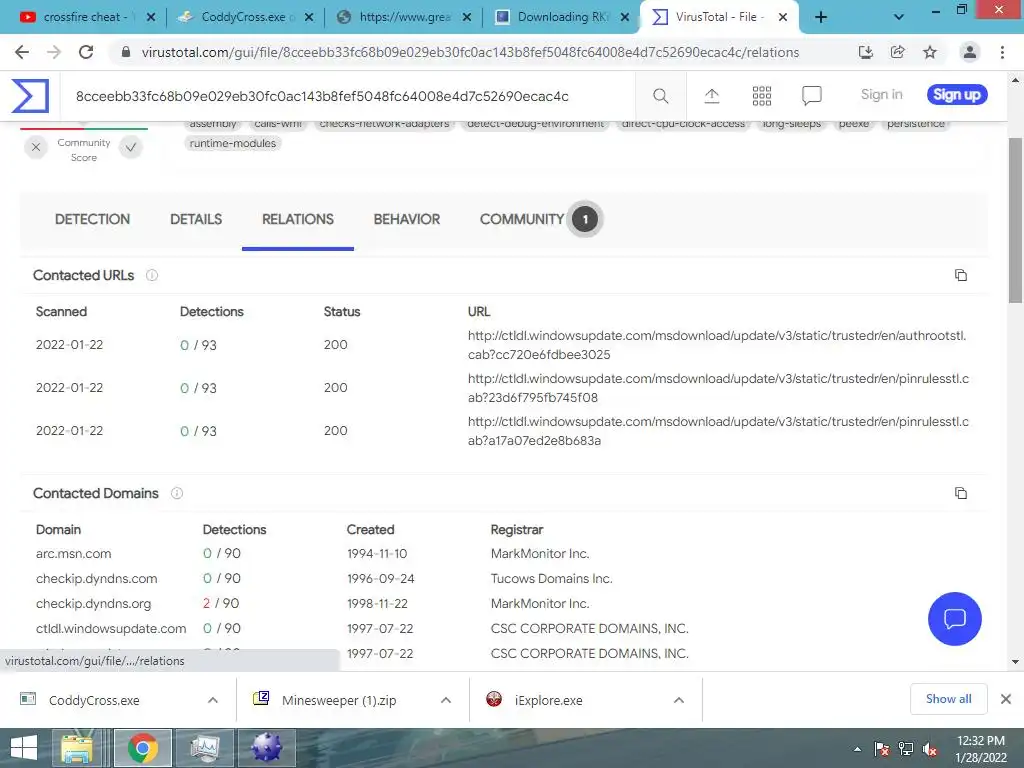Open the apps grid icon
The height and width of the screenshot is (768, 1024).
(761, 96)
